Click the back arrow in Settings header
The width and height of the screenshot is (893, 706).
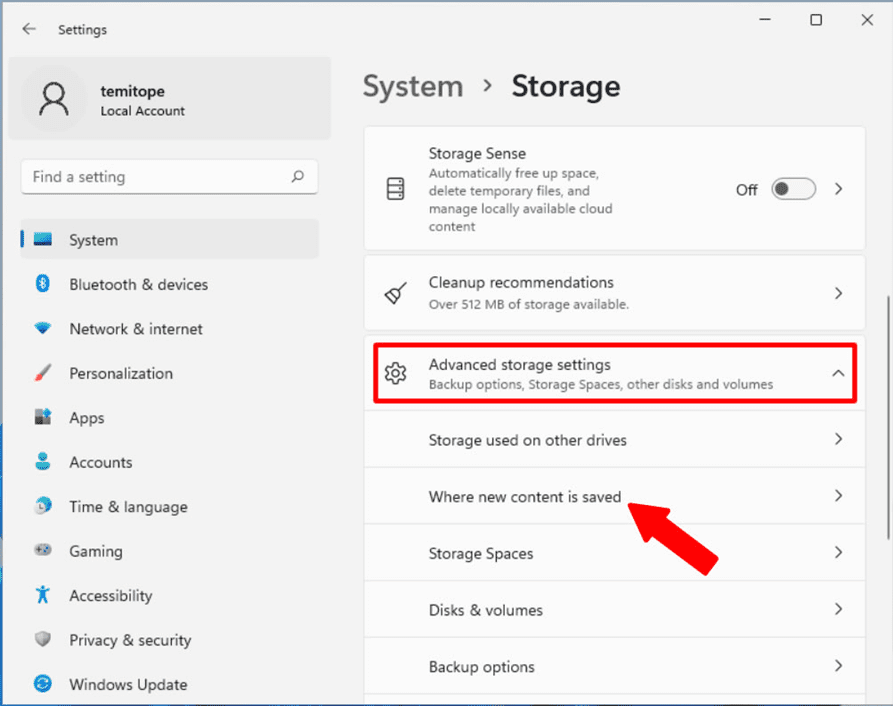(29, 29)
